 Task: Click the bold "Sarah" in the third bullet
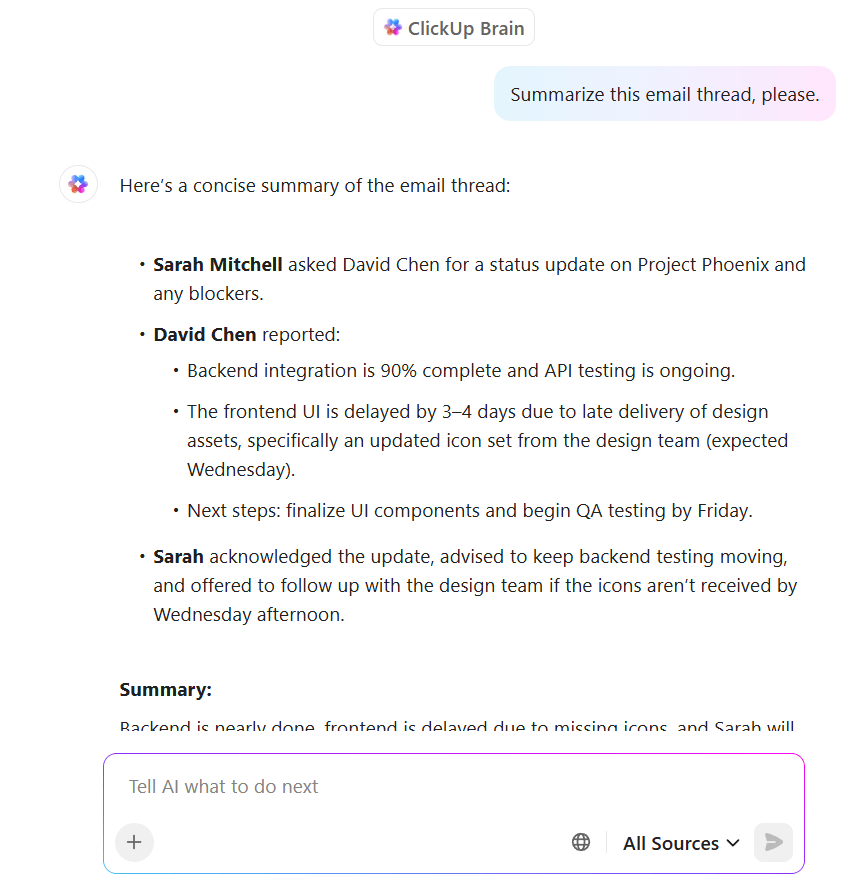click(x=178, y=557)
